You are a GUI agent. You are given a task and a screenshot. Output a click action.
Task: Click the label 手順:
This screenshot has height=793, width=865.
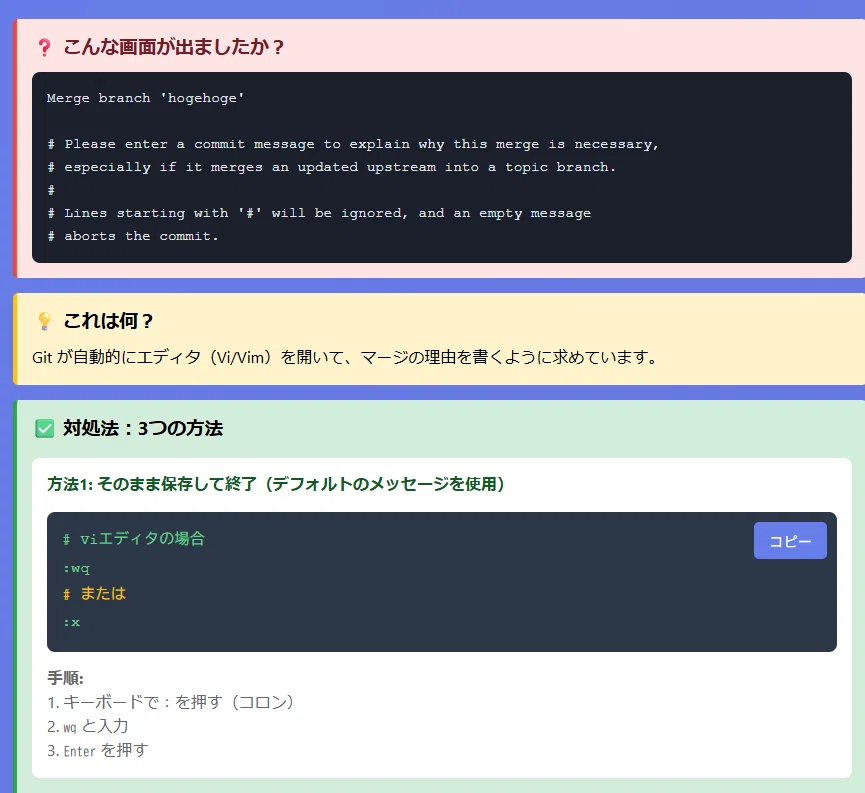[65, 678]
